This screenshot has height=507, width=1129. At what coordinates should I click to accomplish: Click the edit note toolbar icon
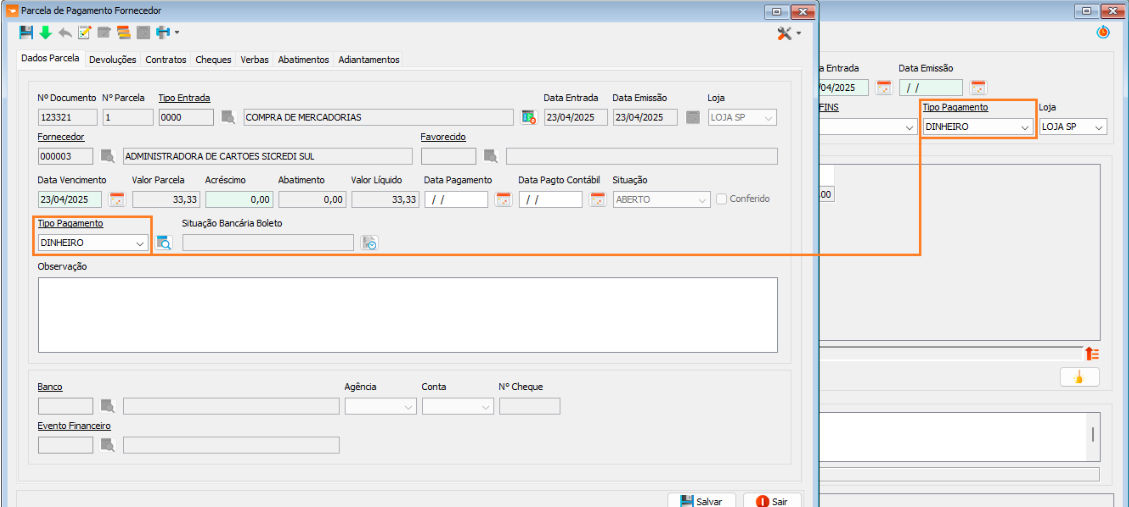point(84,32)
